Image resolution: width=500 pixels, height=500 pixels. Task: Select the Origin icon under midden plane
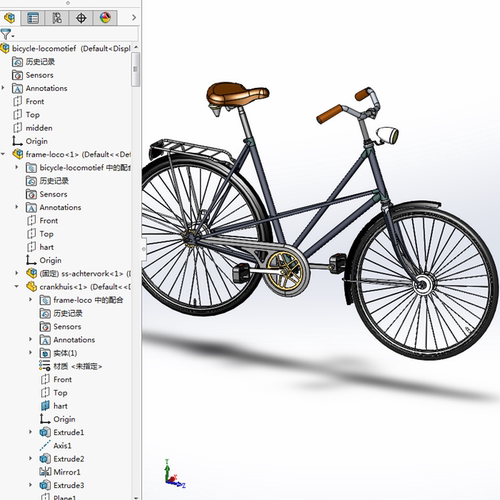click(17, 141)
